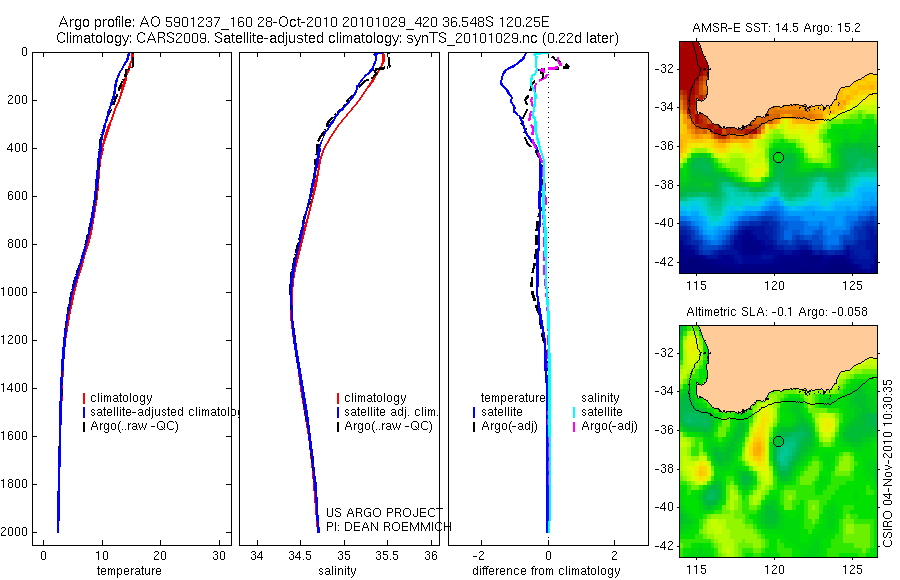Click magenta salinity Argo(-adj) legend marker

(574, 426)
